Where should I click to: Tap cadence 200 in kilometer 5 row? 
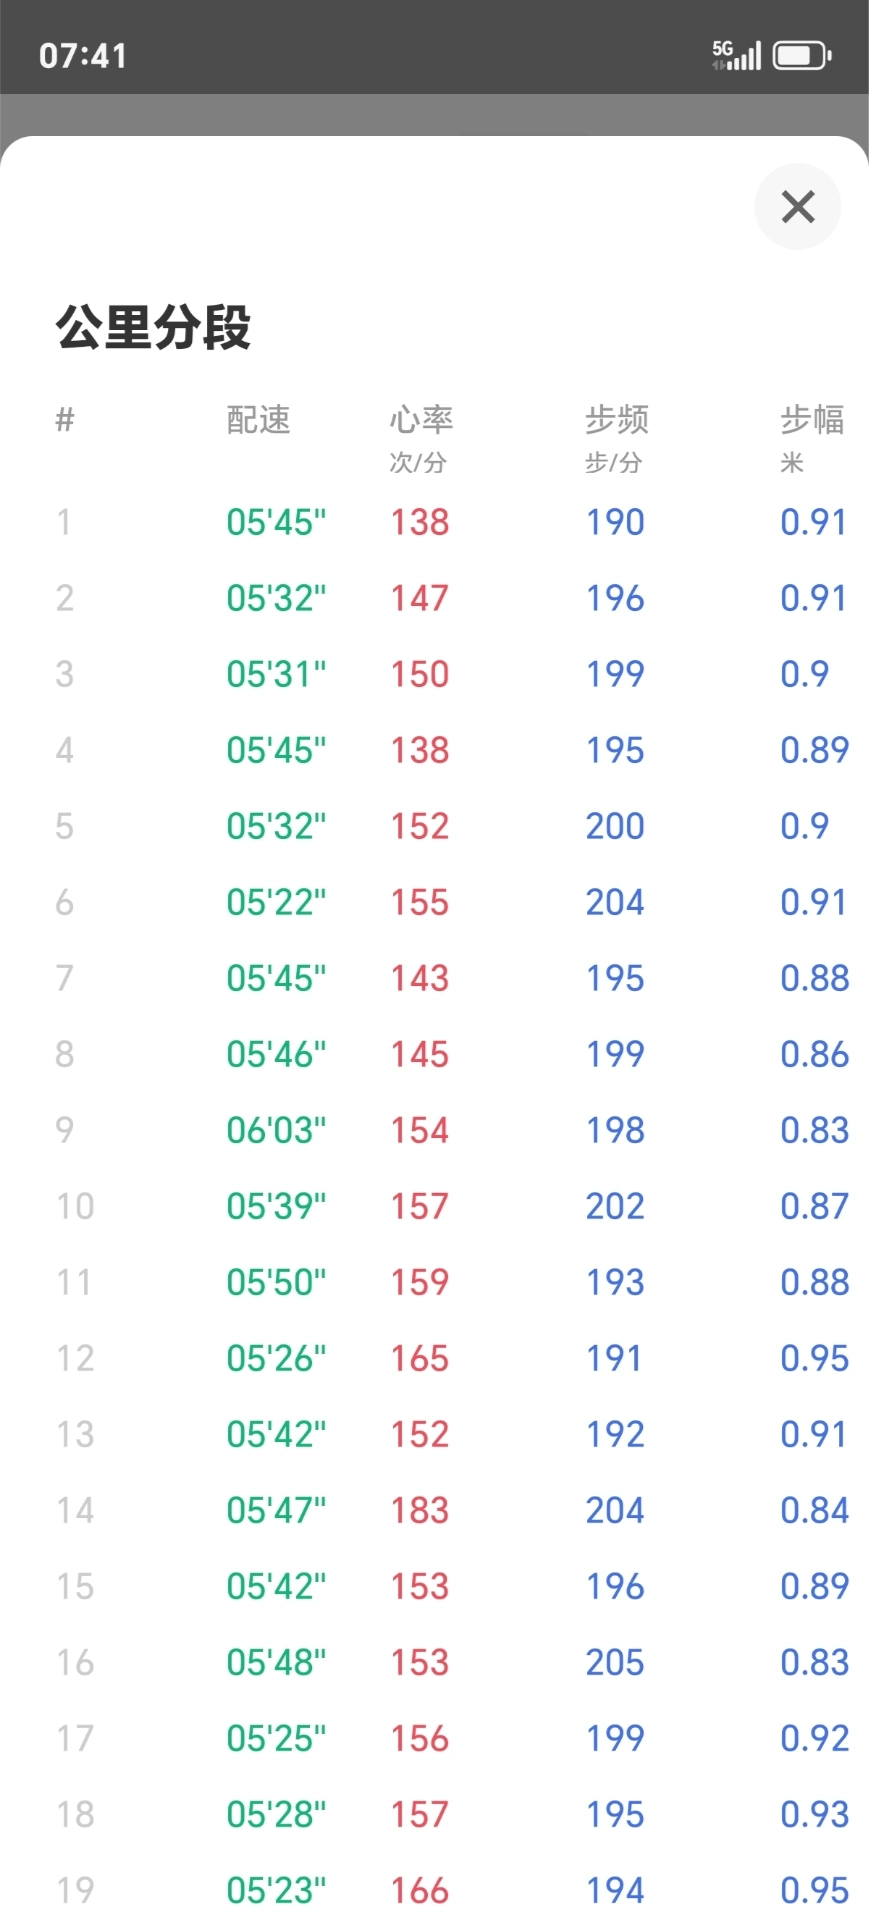(x=615, y=826)
